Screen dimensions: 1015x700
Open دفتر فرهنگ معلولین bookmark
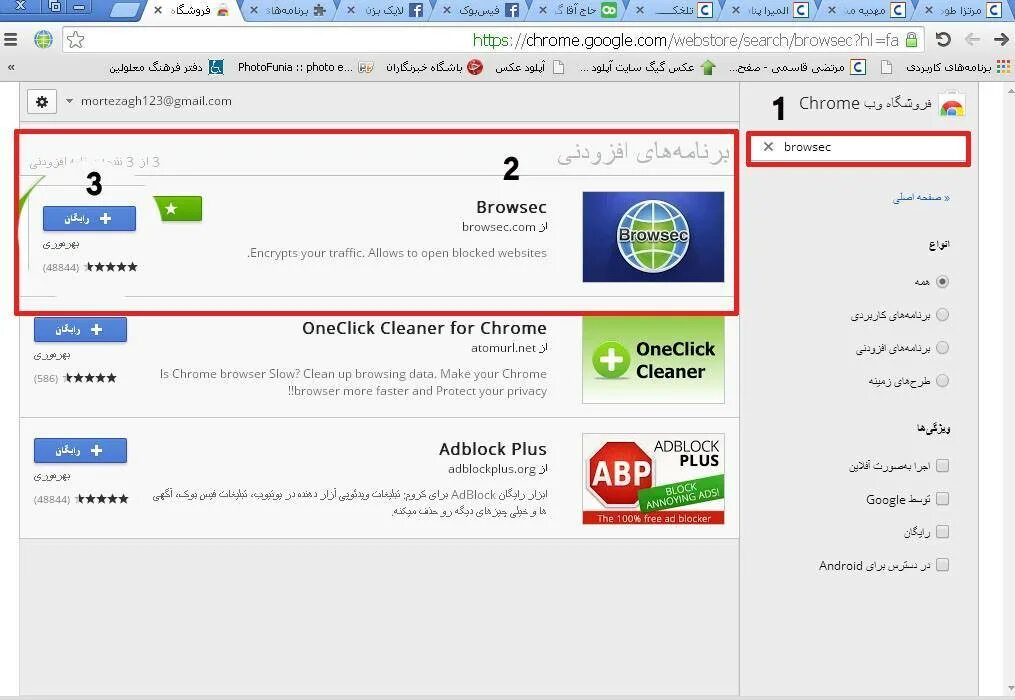(x=166, y=67)
